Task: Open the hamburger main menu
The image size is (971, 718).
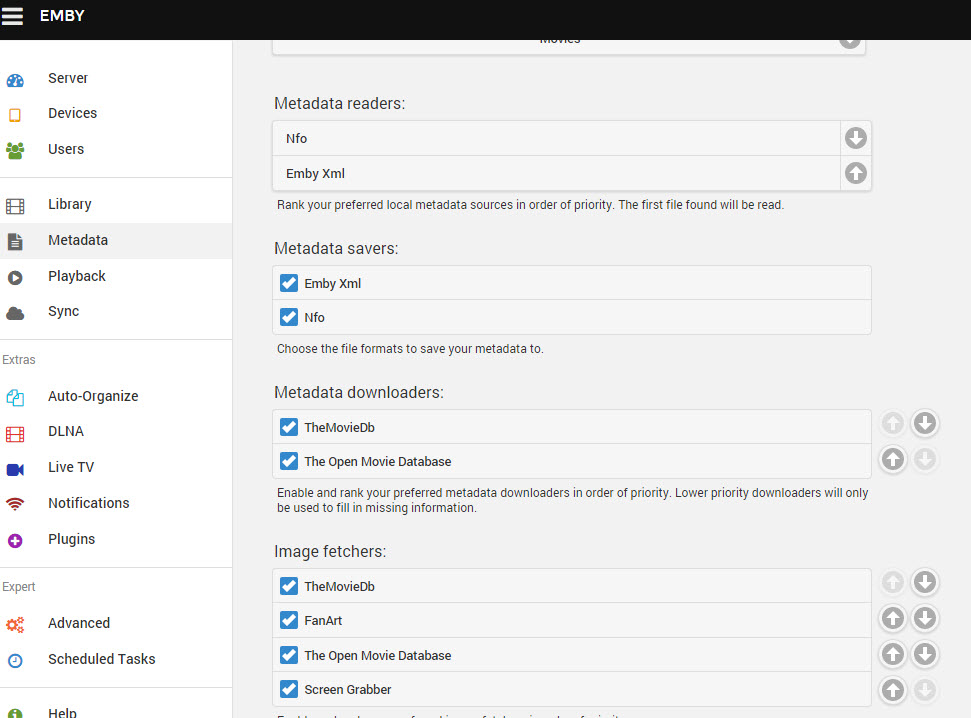Action: pos(13,17)
